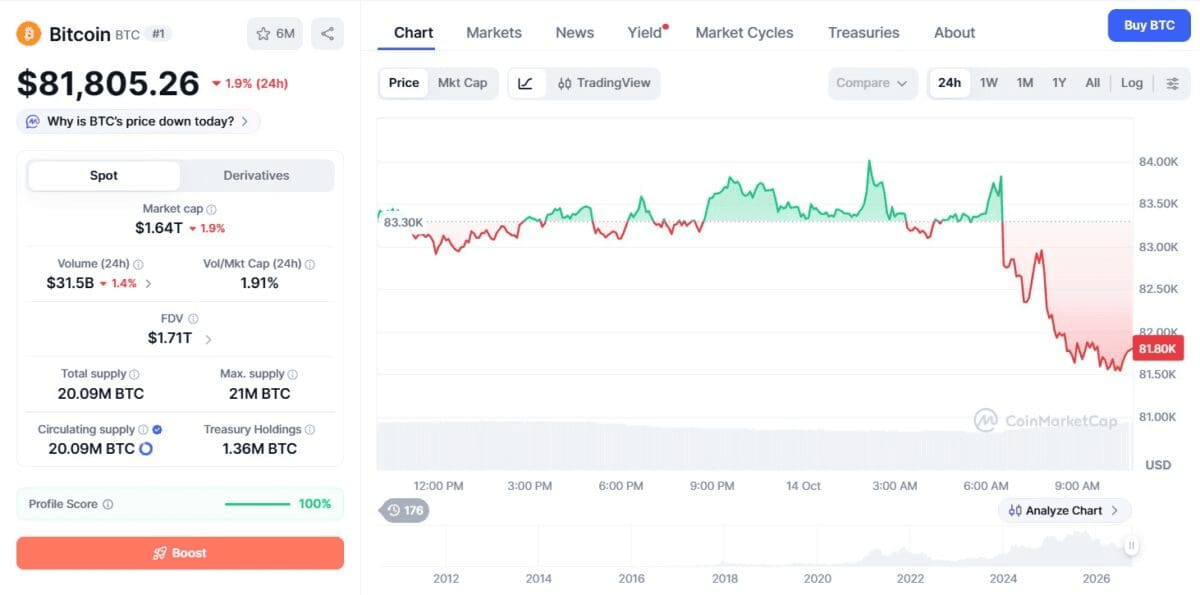The height and width of the screenshot is (595, 1200).
Task: Open the Treasuries tab
Action: tap(864, 33)
